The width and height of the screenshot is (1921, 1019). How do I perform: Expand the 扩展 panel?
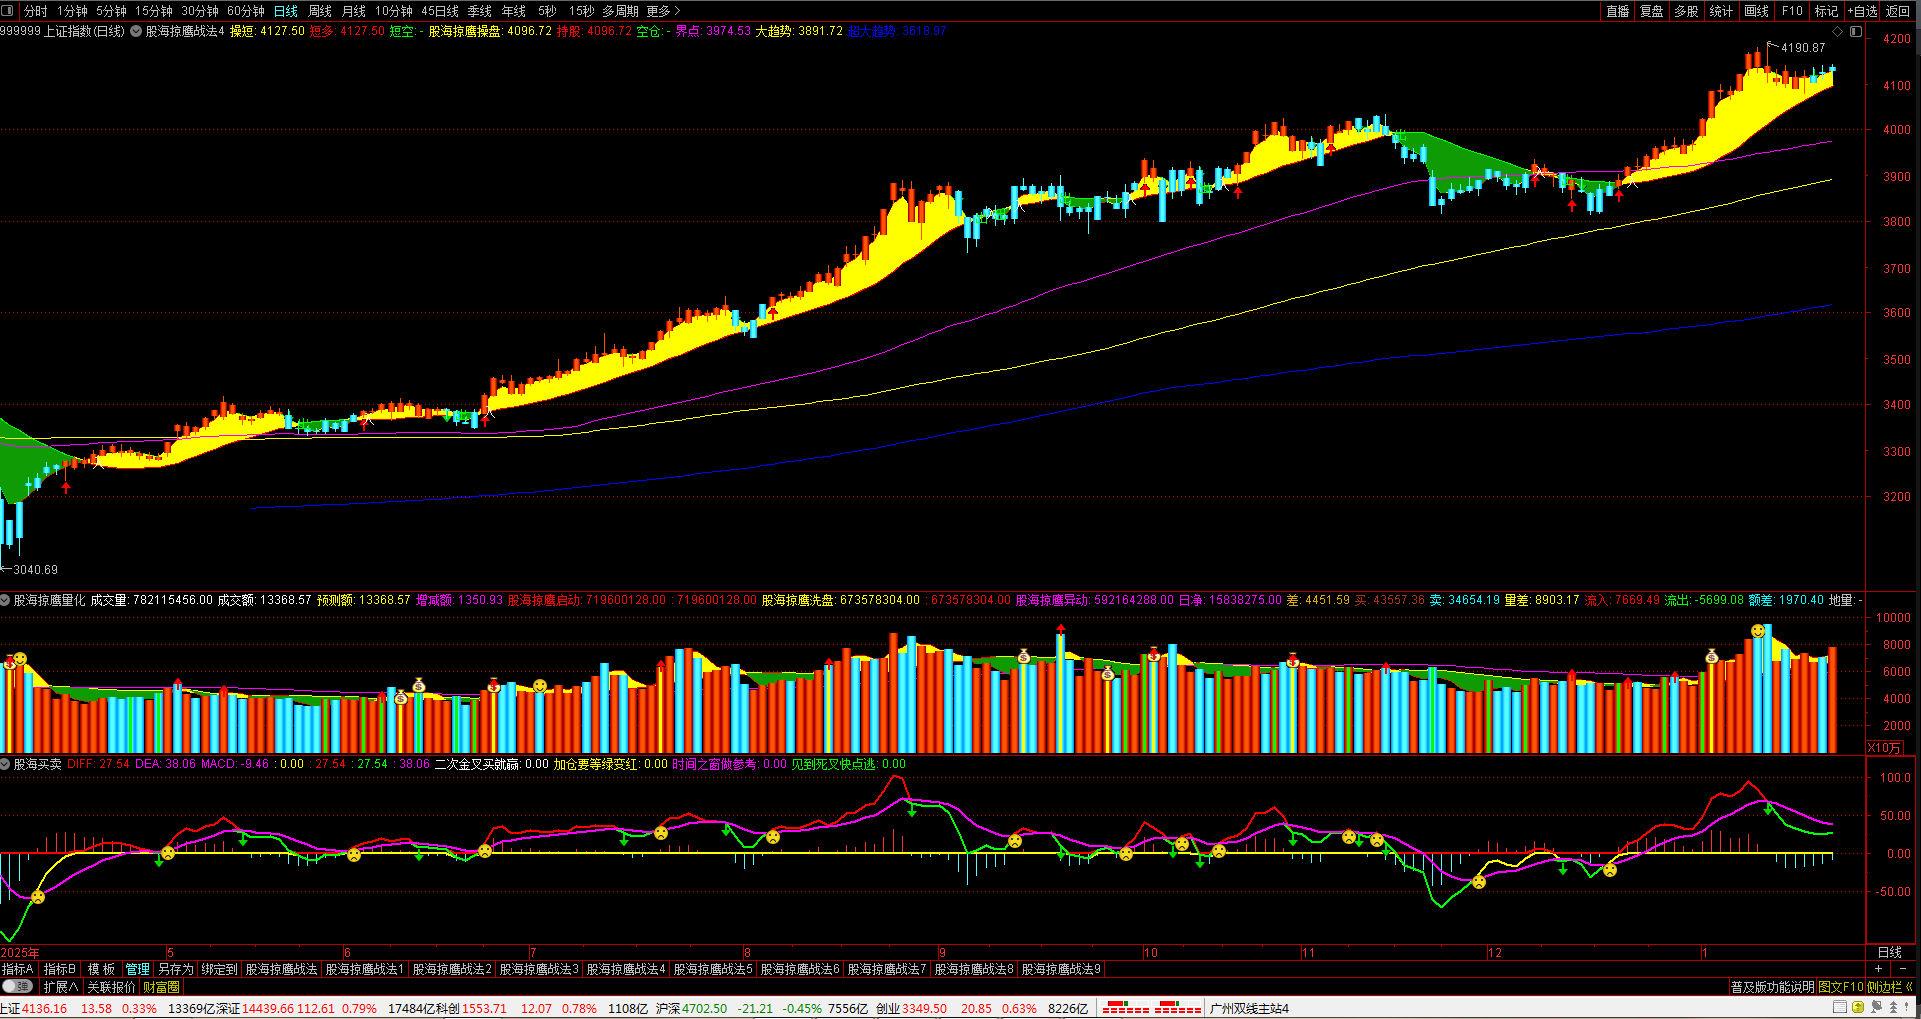(61, 987)
